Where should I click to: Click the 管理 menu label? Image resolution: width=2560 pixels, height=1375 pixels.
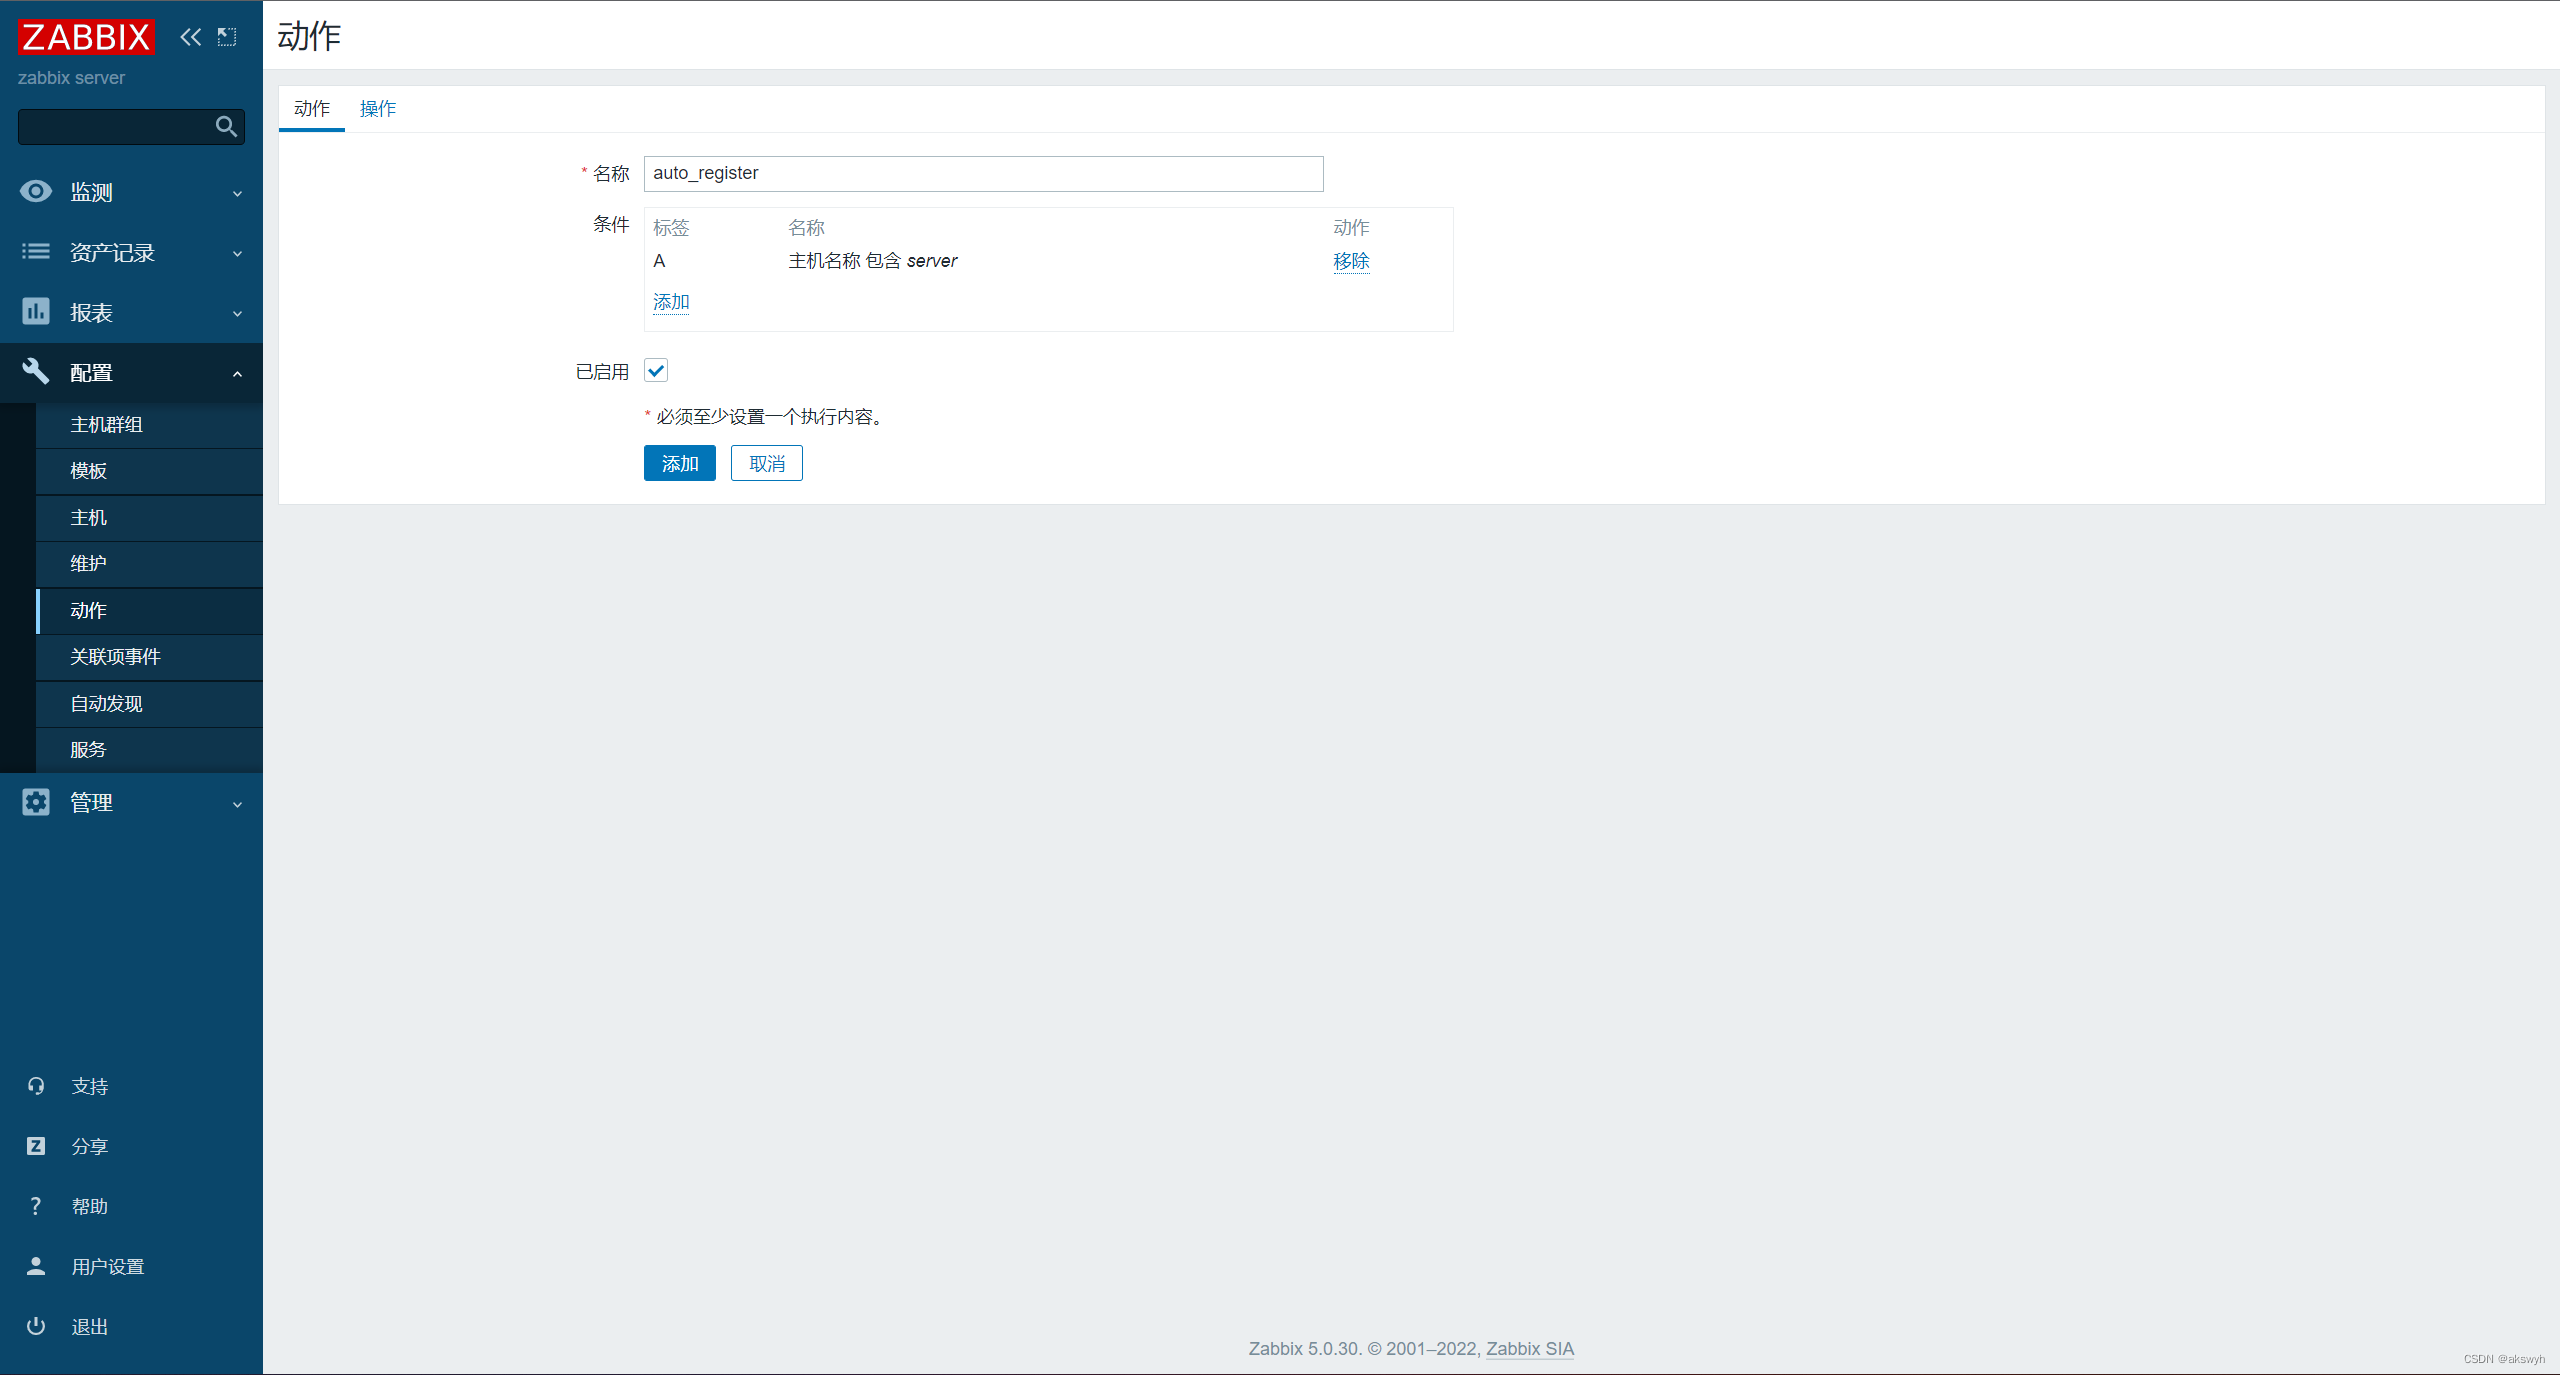point(91,803)
